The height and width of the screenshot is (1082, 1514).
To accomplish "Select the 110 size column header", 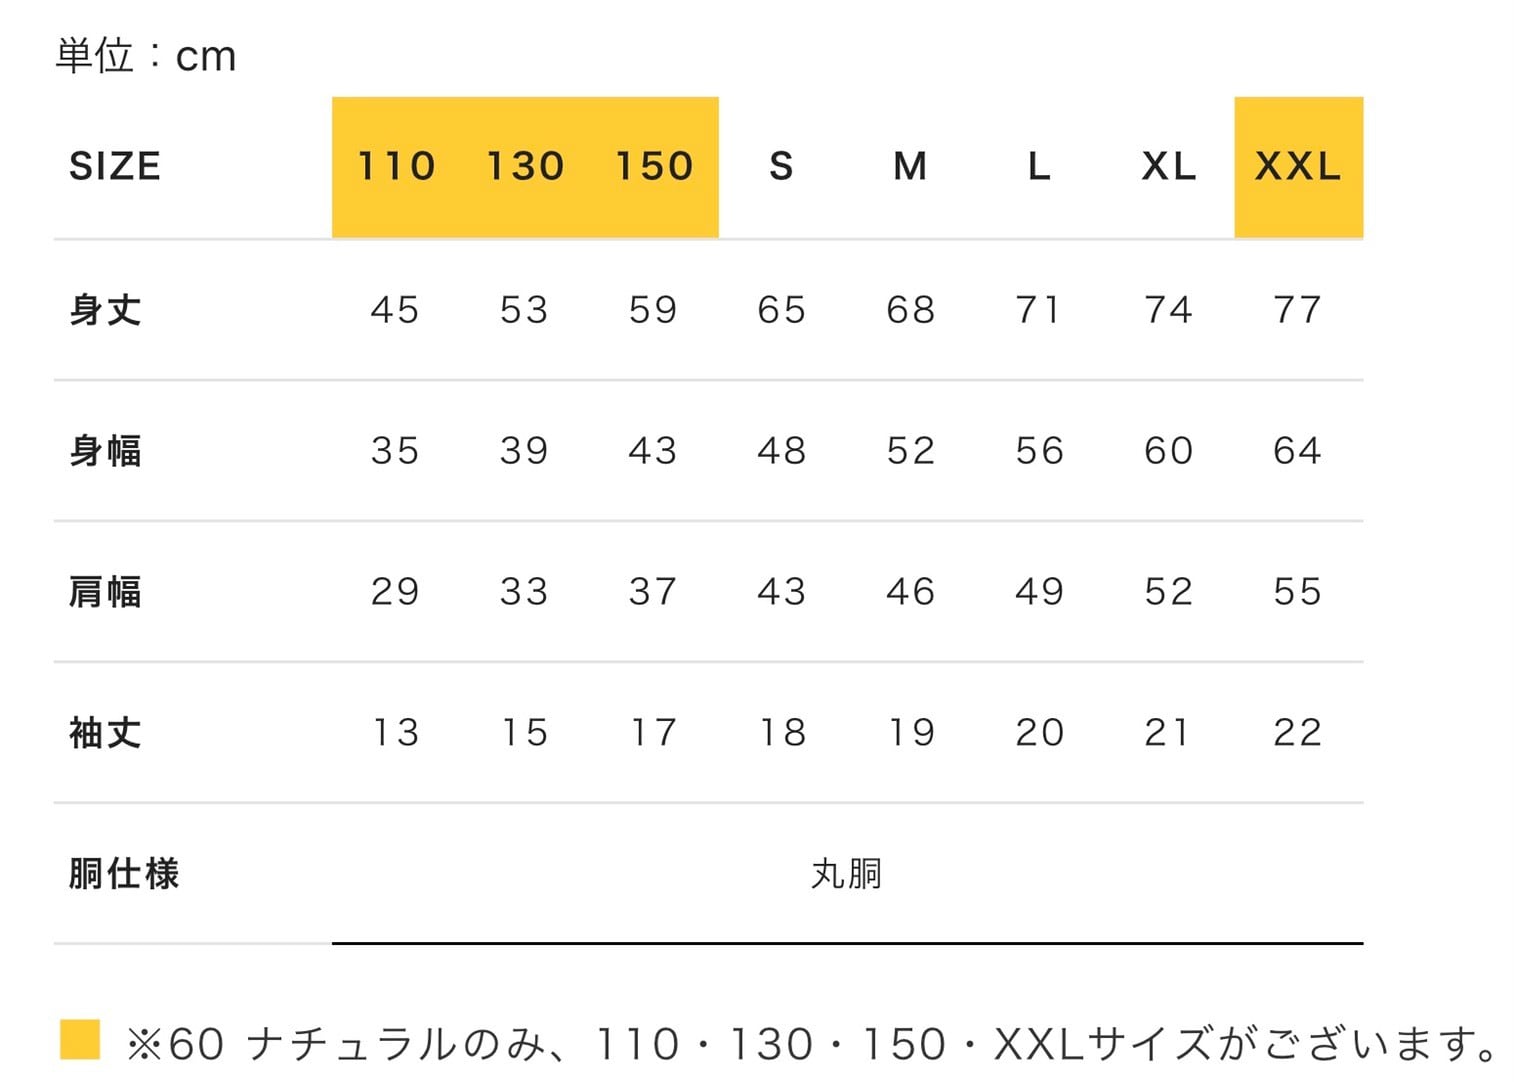I will pyautogui.click(x=396, y=166).
